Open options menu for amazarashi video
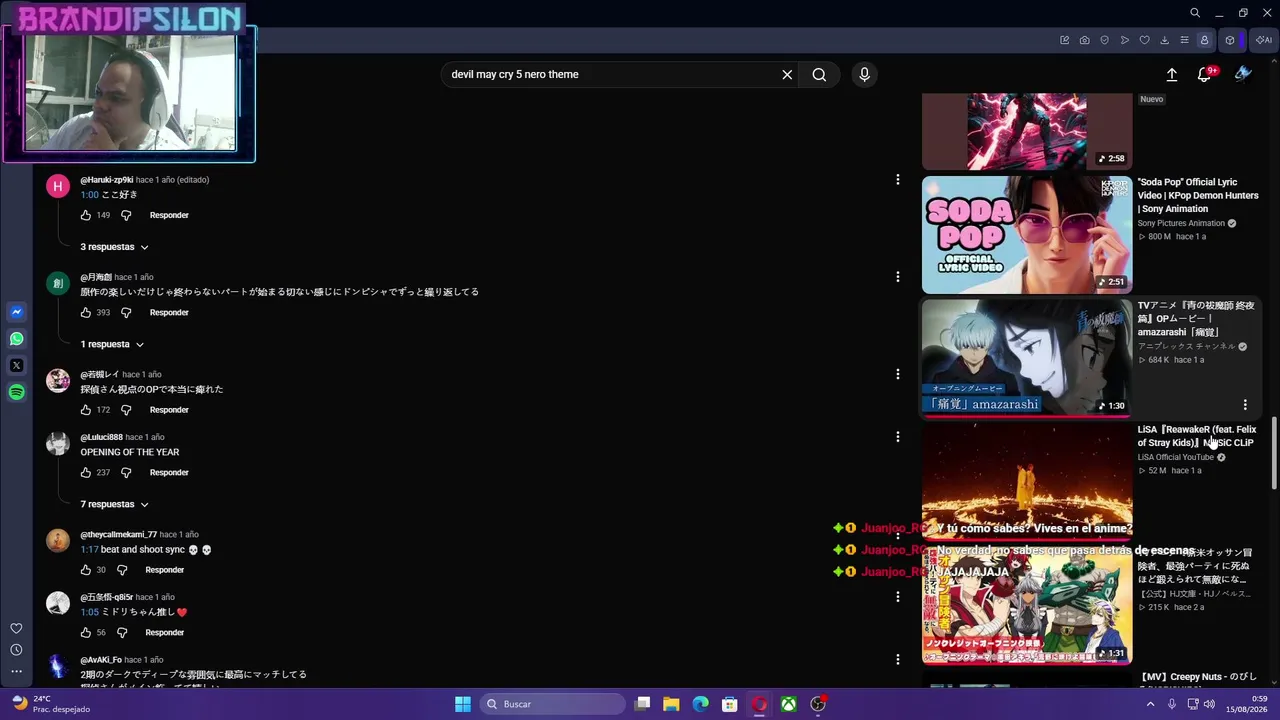The image size is (1280, 720). pyautogui.click(x=1245, y=405)
